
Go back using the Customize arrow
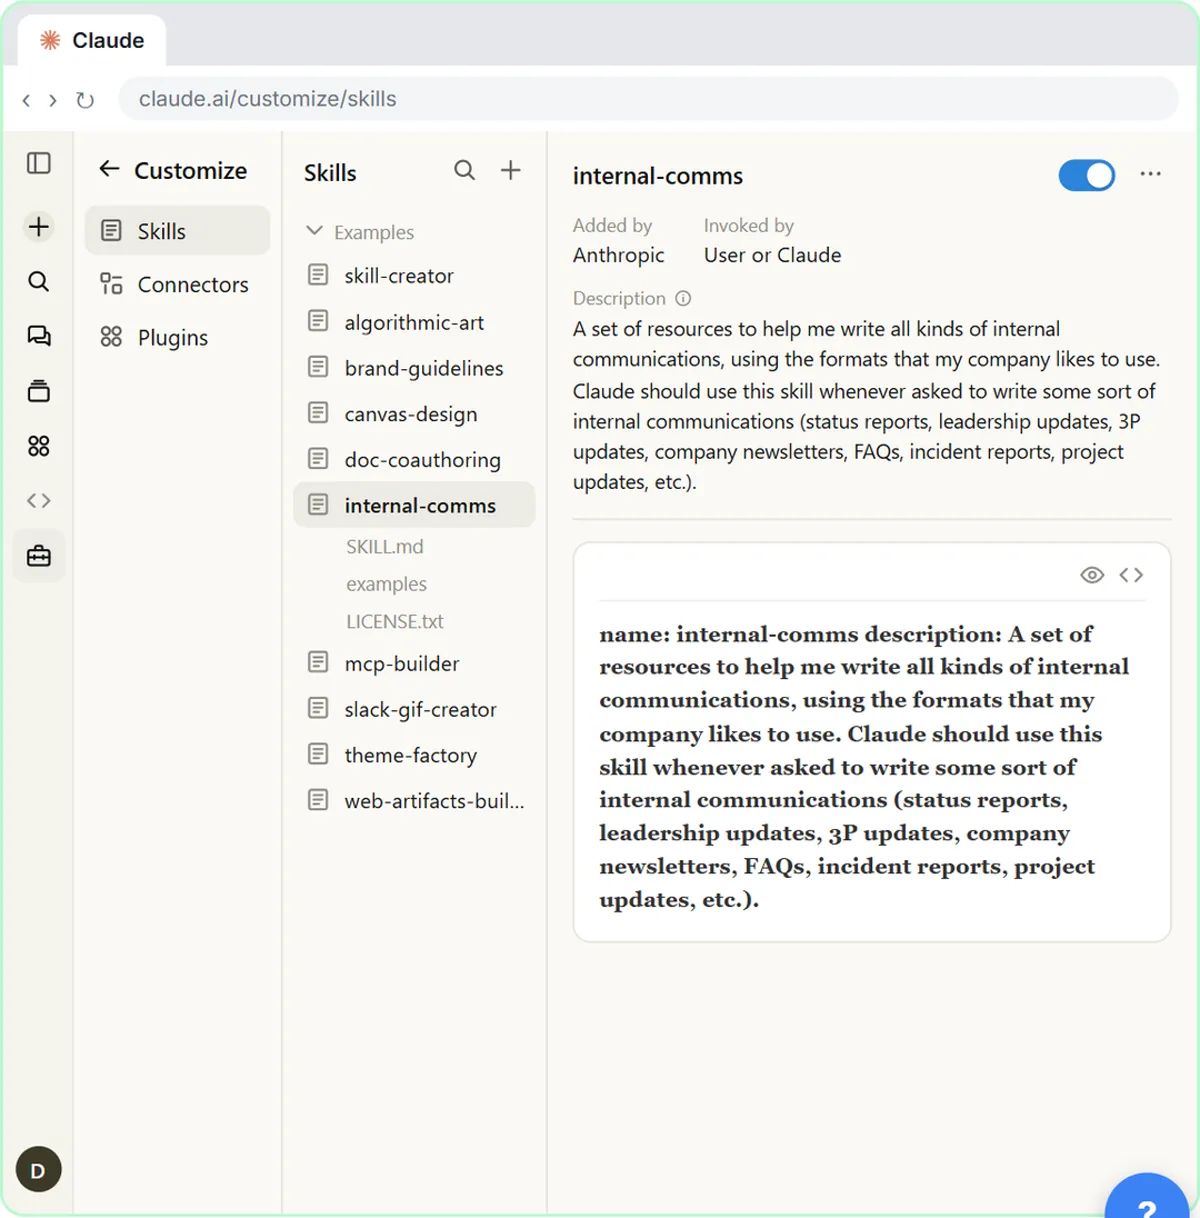(x=109, y=169)
